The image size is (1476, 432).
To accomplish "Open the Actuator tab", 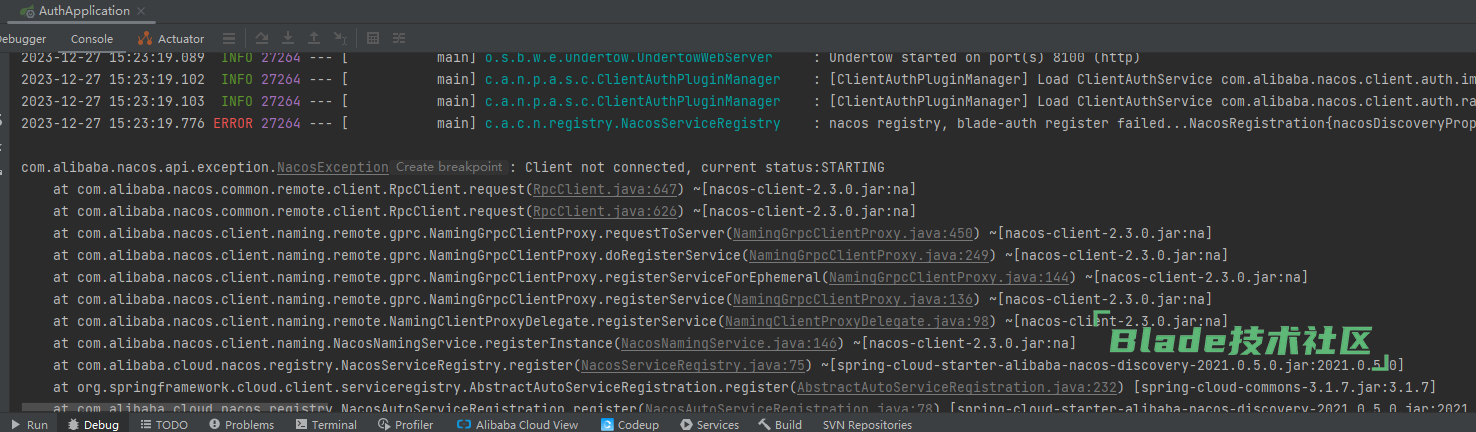I will tap(171, 39).
